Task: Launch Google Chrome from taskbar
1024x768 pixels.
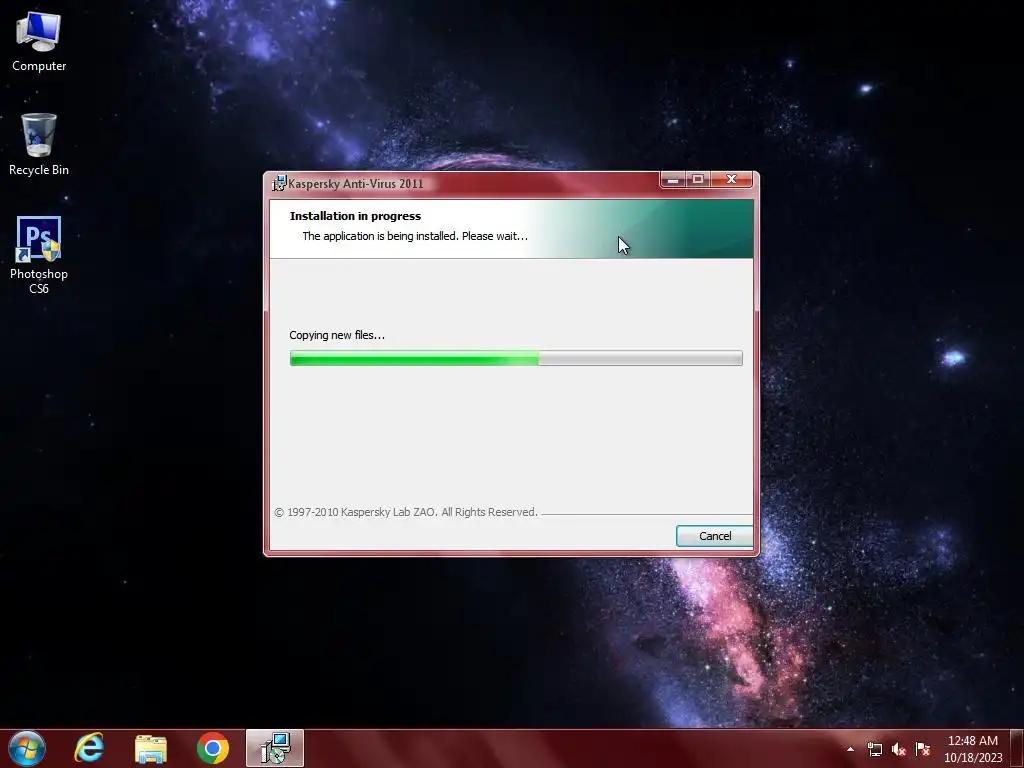Action: (213, 748)
